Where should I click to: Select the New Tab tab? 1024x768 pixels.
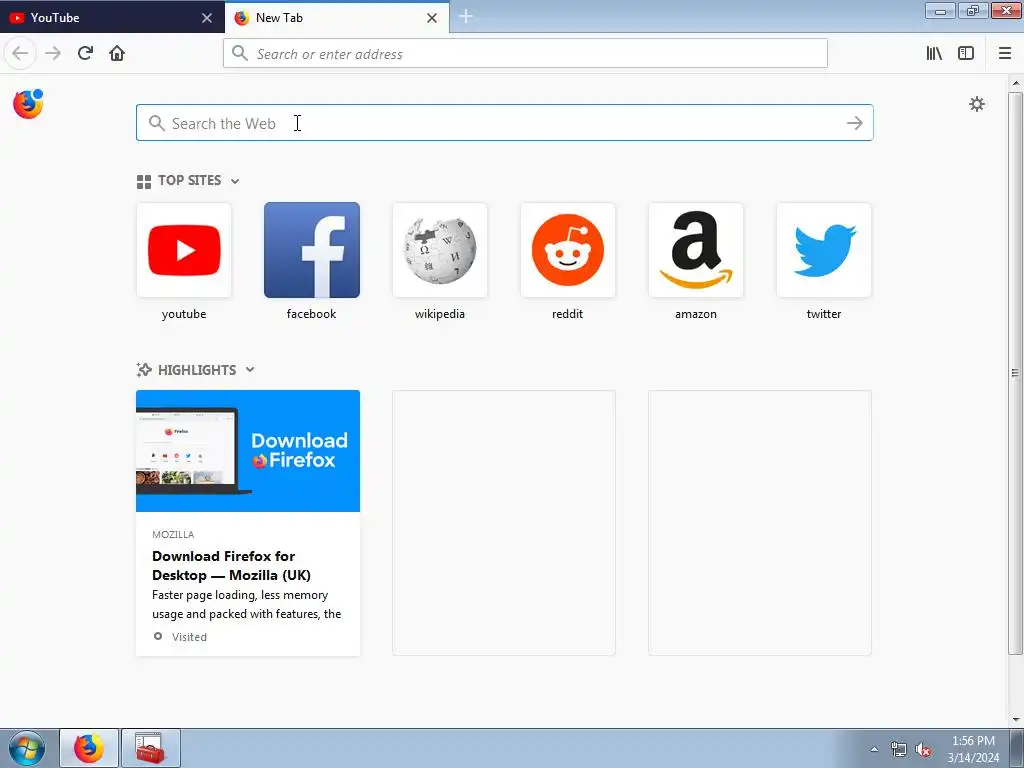point(336,18)
